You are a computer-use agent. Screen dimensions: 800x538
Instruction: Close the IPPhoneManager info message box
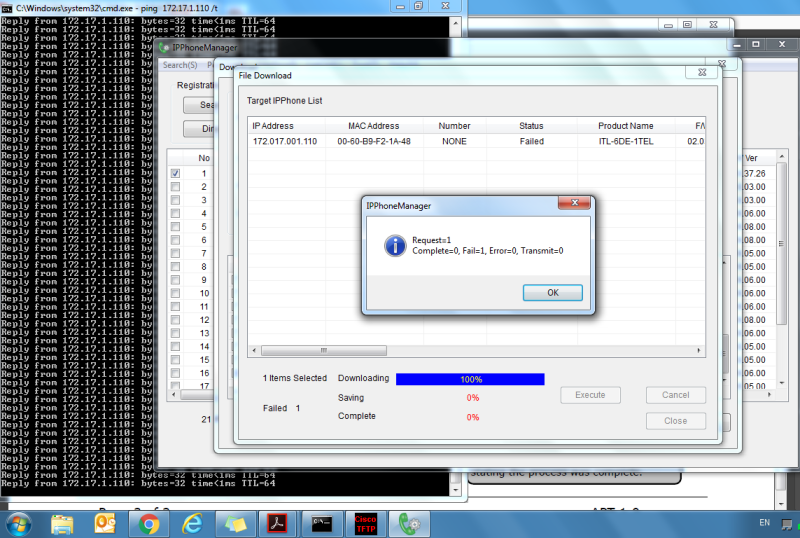574,203
